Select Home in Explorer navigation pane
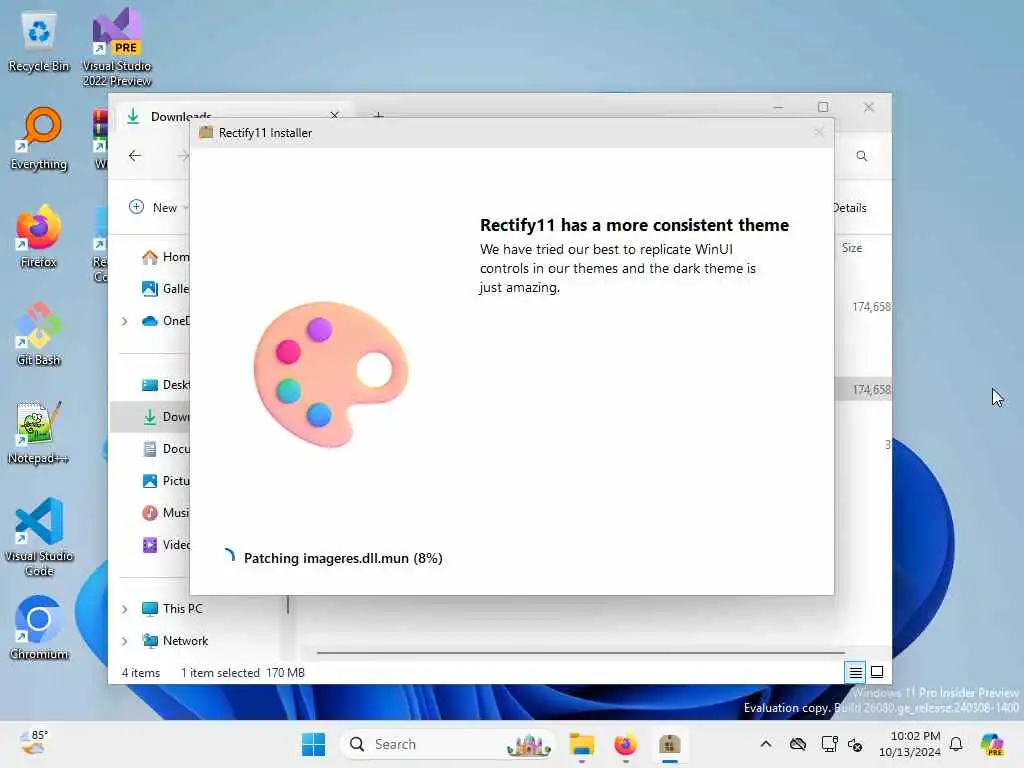This screenshot has height=768, width=1024. click(165, 257)
